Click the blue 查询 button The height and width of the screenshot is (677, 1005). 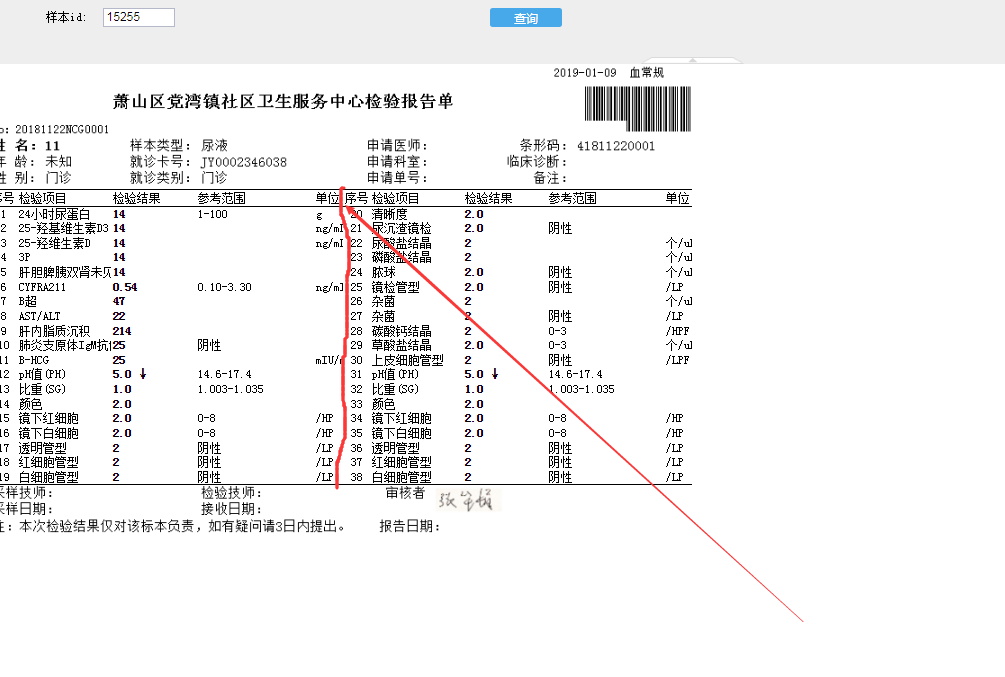pyautogui.click(x=526, y=18)
